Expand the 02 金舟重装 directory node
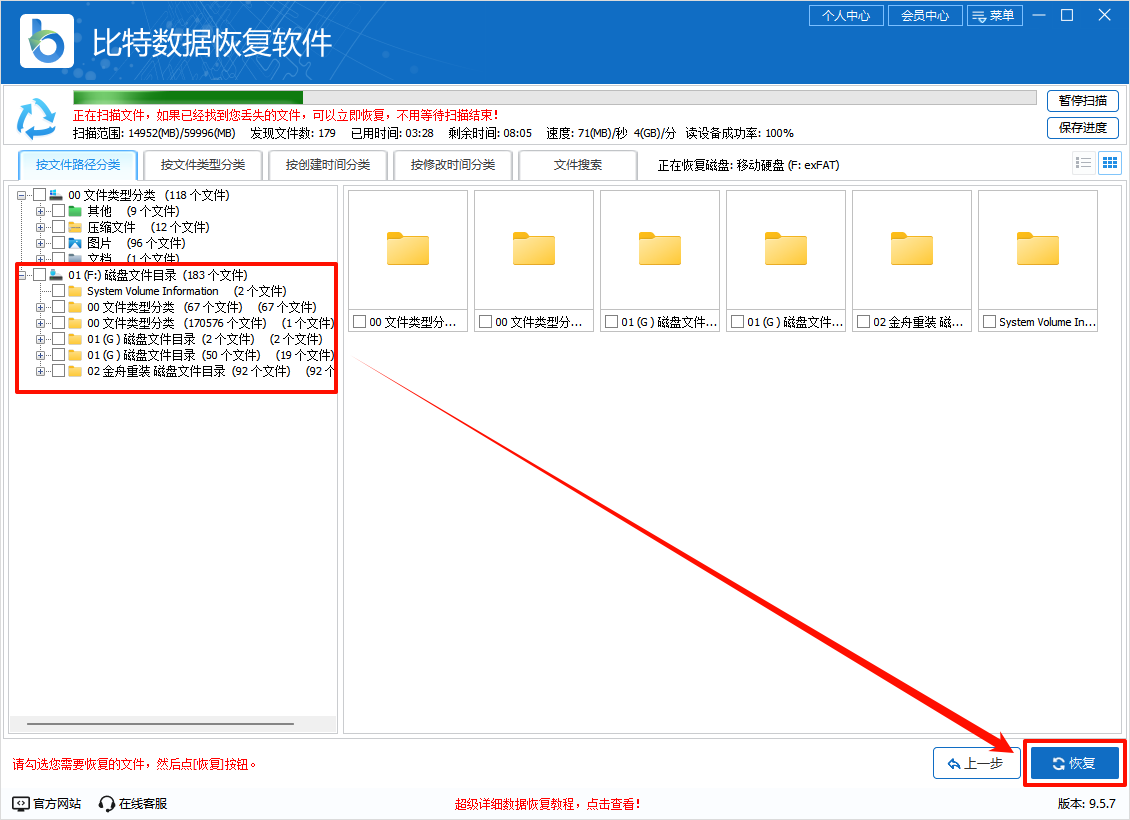 click(x=40, y=372)
